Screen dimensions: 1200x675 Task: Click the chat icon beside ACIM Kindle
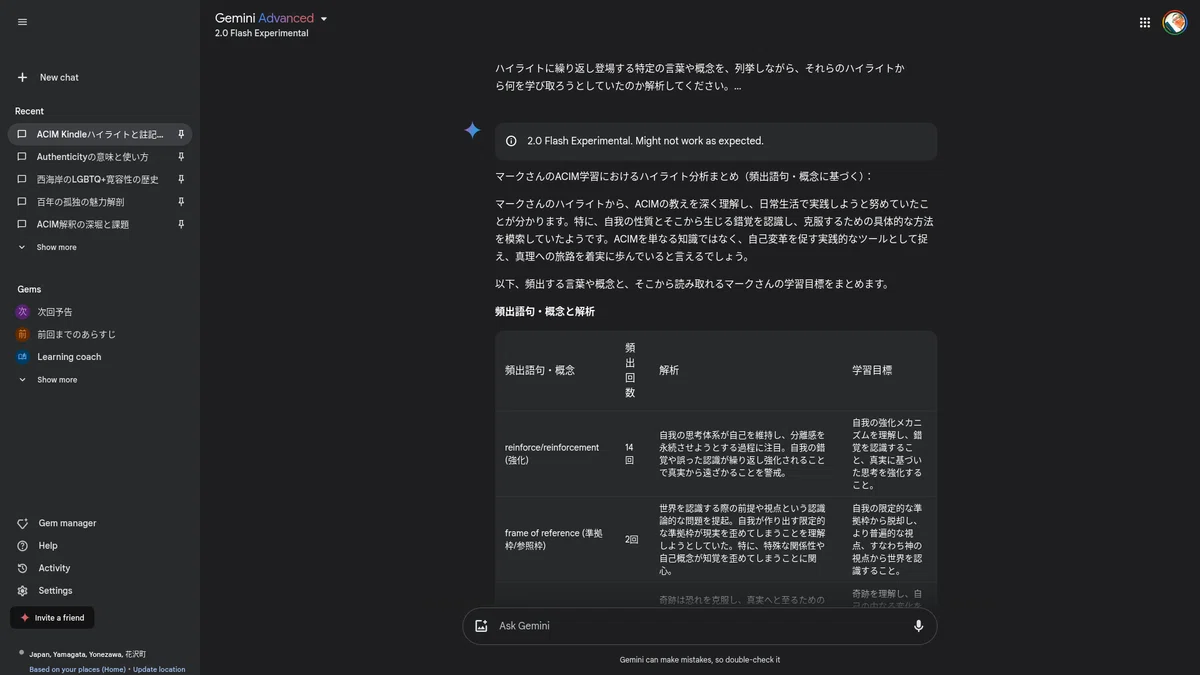click(22, 134)
